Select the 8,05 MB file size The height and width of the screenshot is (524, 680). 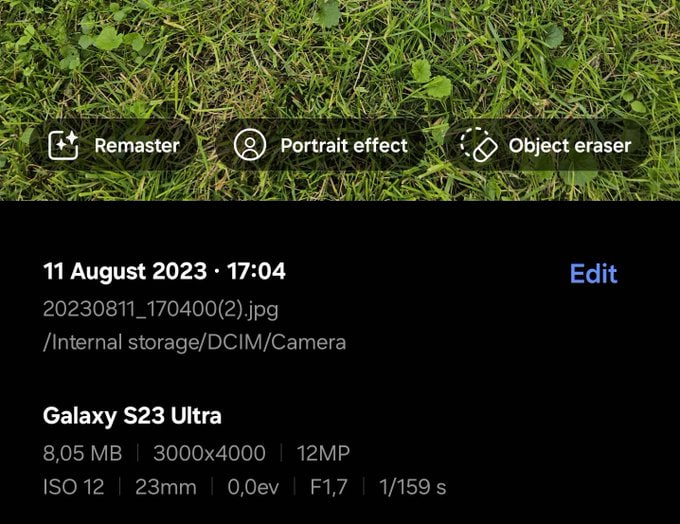tap(82, 453)
